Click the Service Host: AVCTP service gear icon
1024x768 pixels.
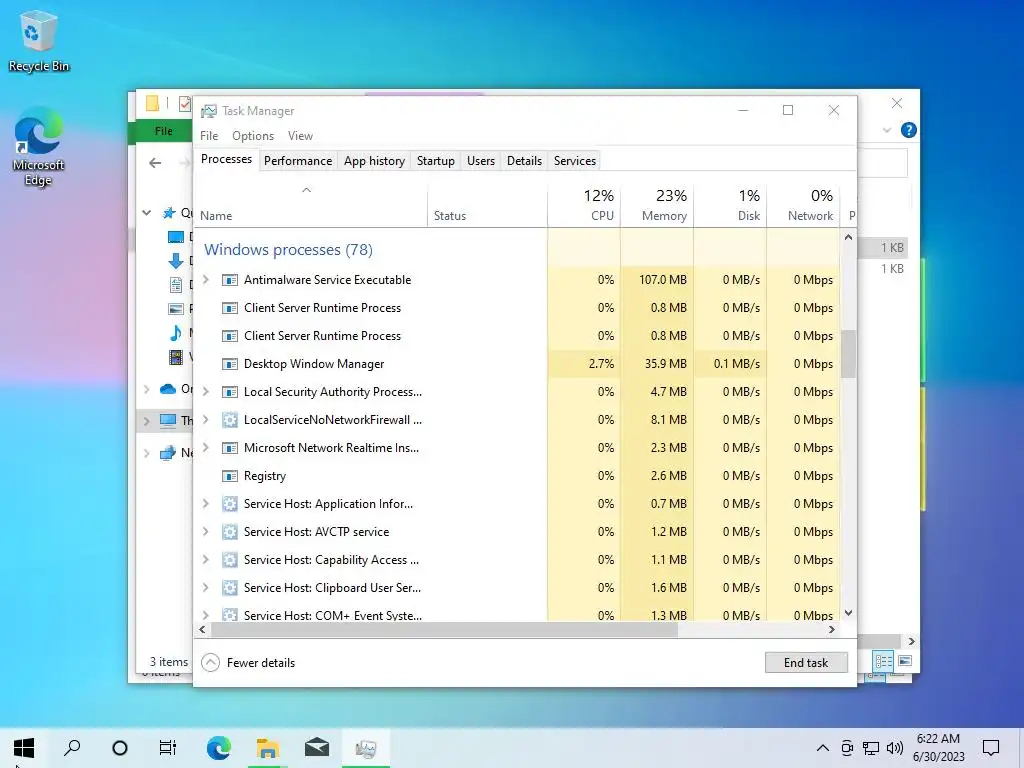click(229, 532)
